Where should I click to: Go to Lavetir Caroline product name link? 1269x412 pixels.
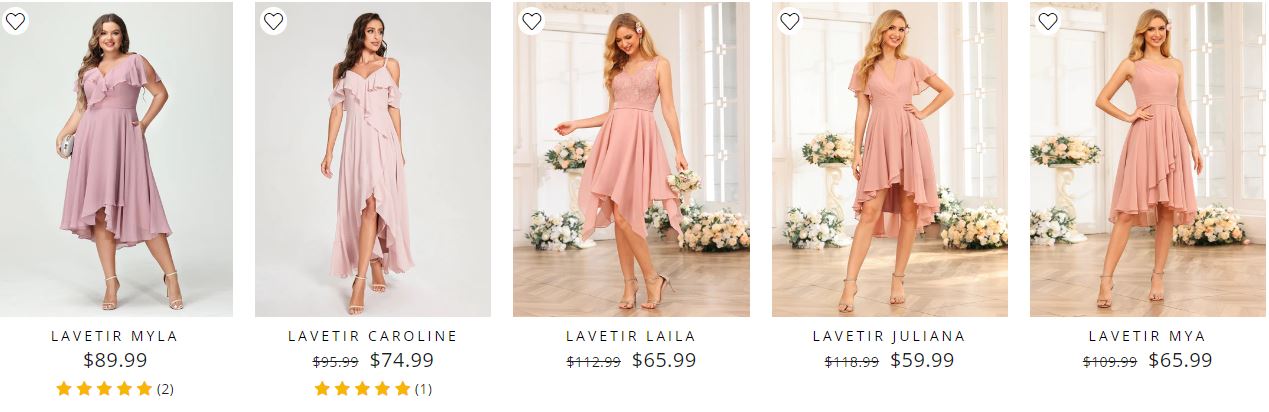(372, 336)
